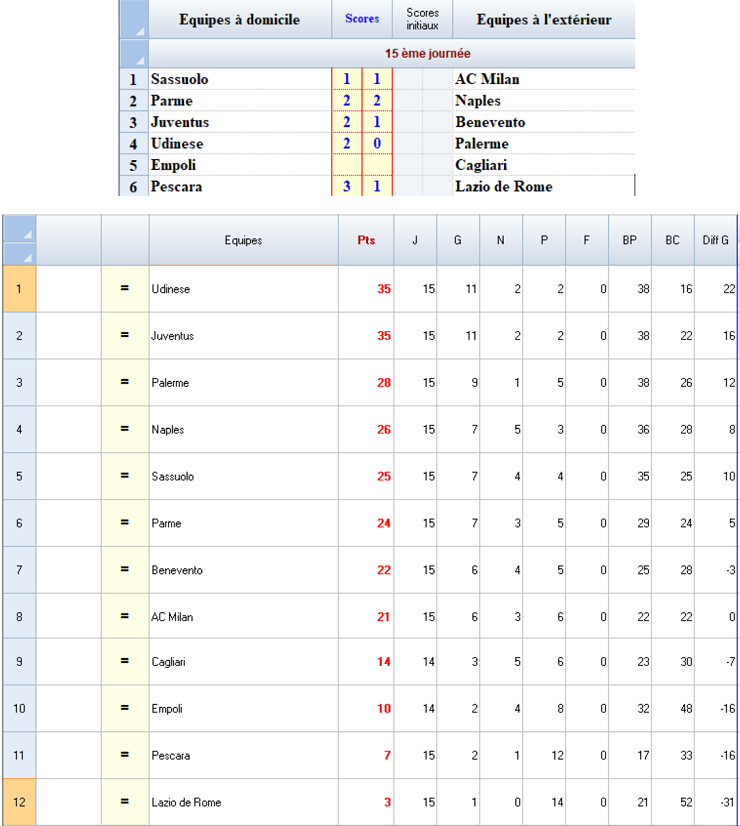
Task: Click the Pts column header in standings
Action: 366,240
